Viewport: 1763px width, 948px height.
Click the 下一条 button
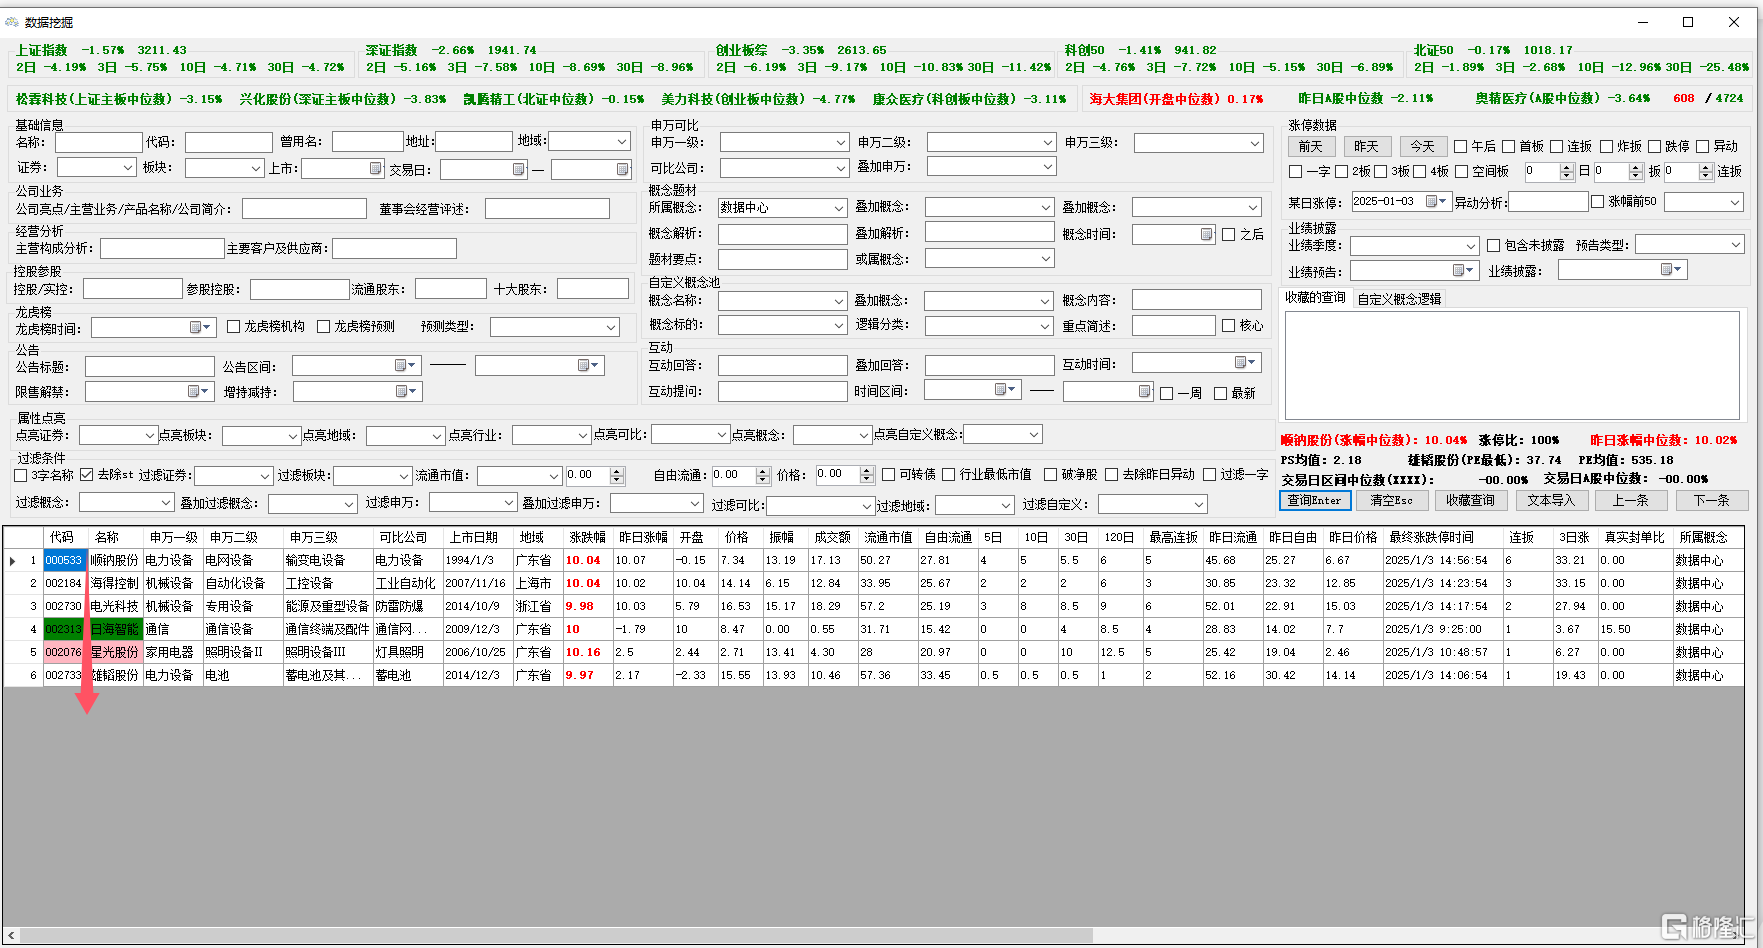click(x=1711, y=500)
